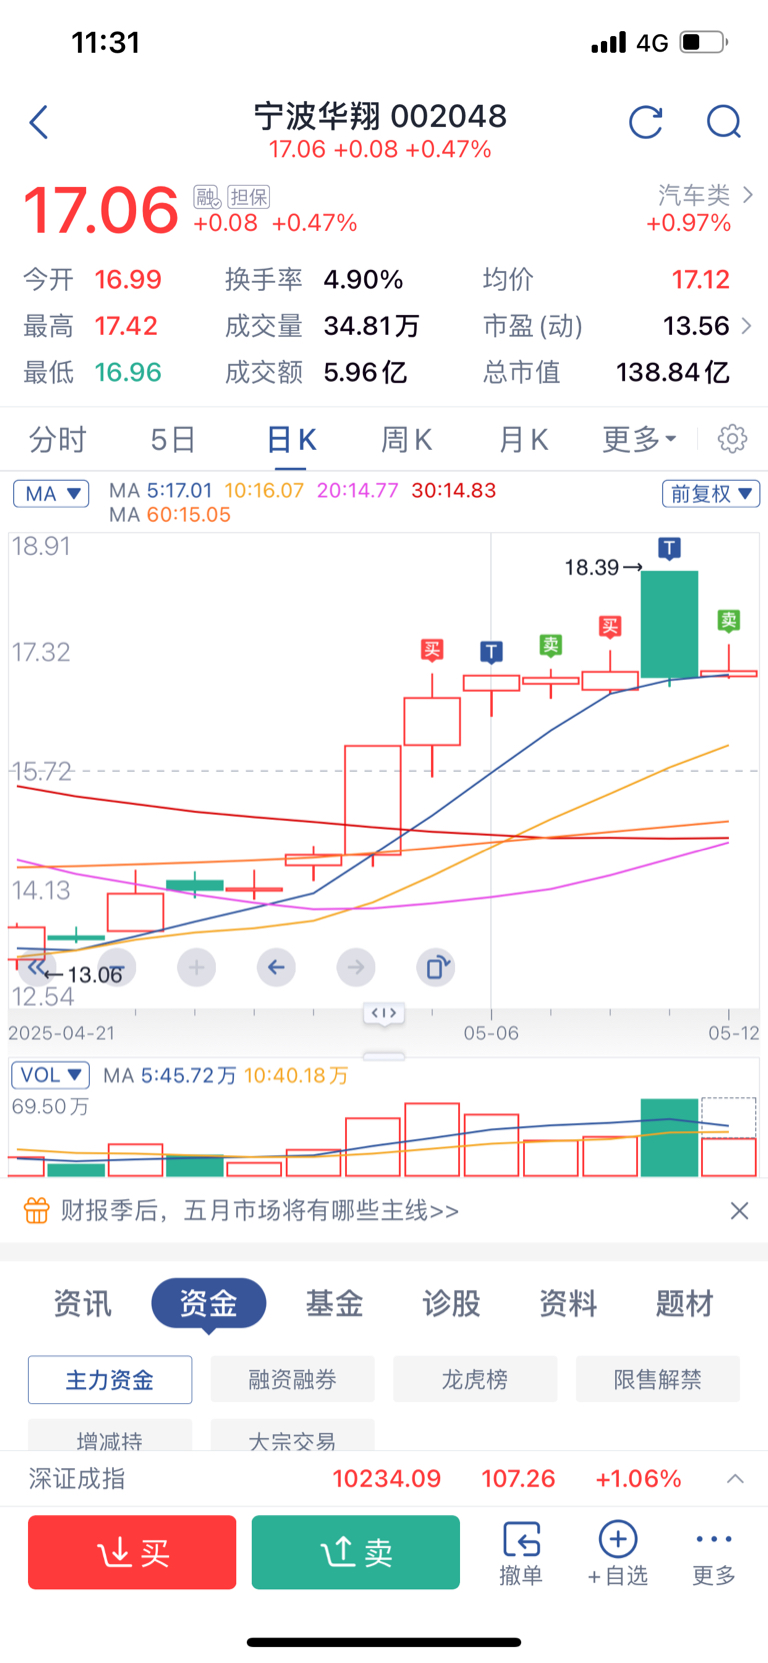Expand the 深证成指 index bar
Viewport: 768px width, 1663px height.
(735, 1478)
